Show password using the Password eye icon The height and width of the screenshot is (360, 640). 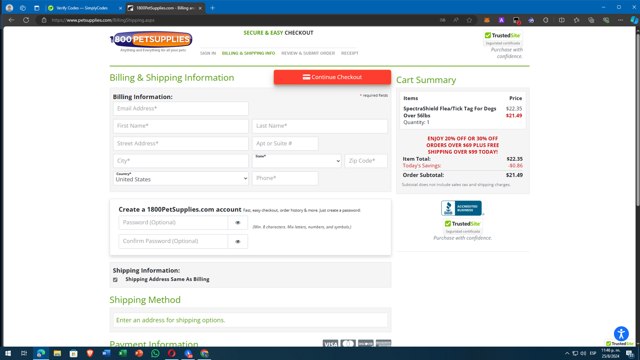(x=238, y=223)
